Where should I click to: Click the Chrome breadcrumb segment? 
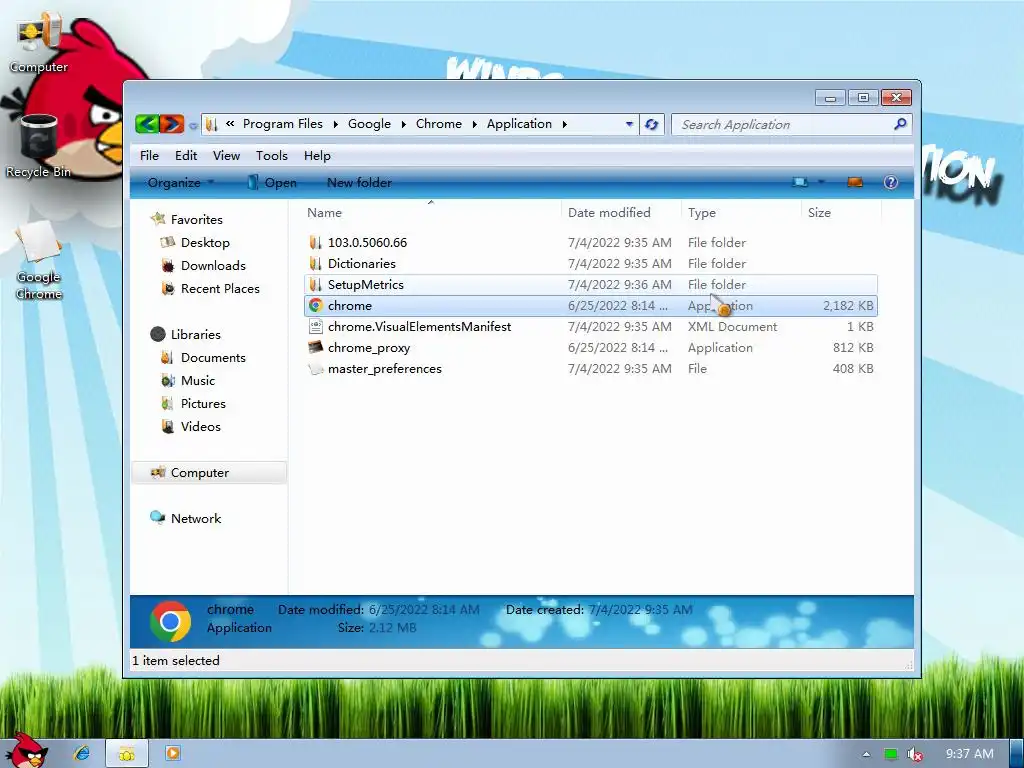pos(439,123)
